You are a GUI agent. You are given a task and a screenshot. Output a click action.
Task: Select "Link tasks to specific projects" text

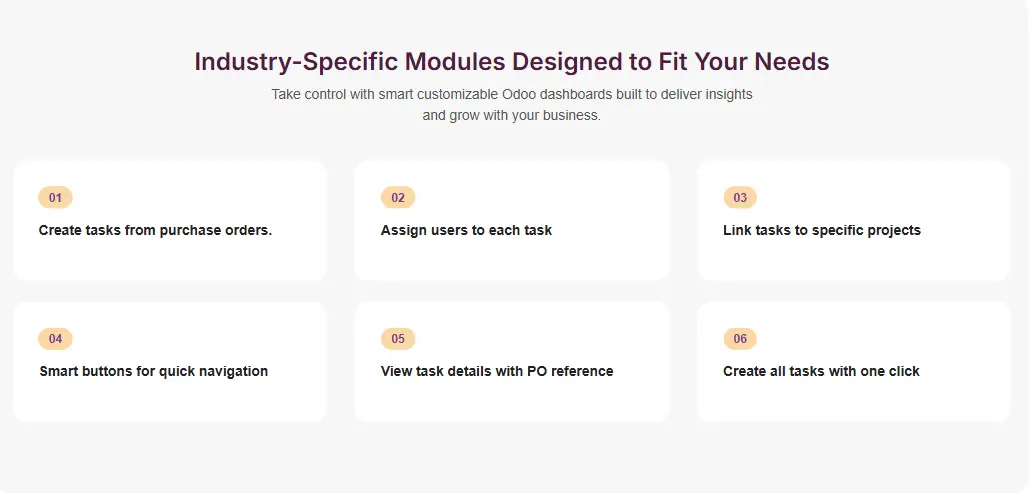coord(821,230)
